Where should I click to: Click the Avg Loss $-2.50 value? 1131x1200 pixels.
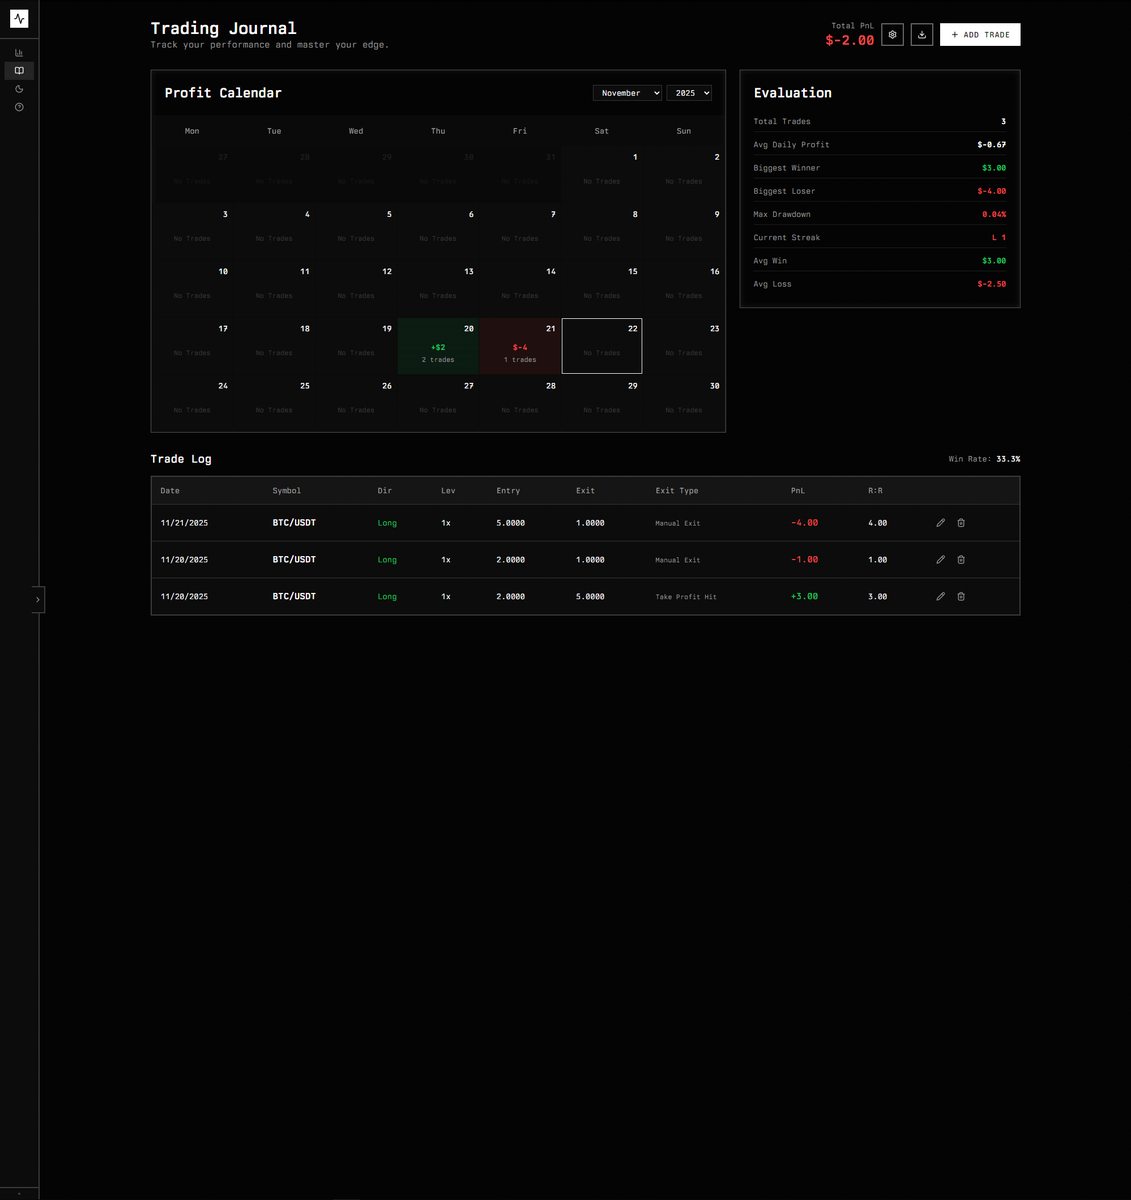click(x=992, y=284)
